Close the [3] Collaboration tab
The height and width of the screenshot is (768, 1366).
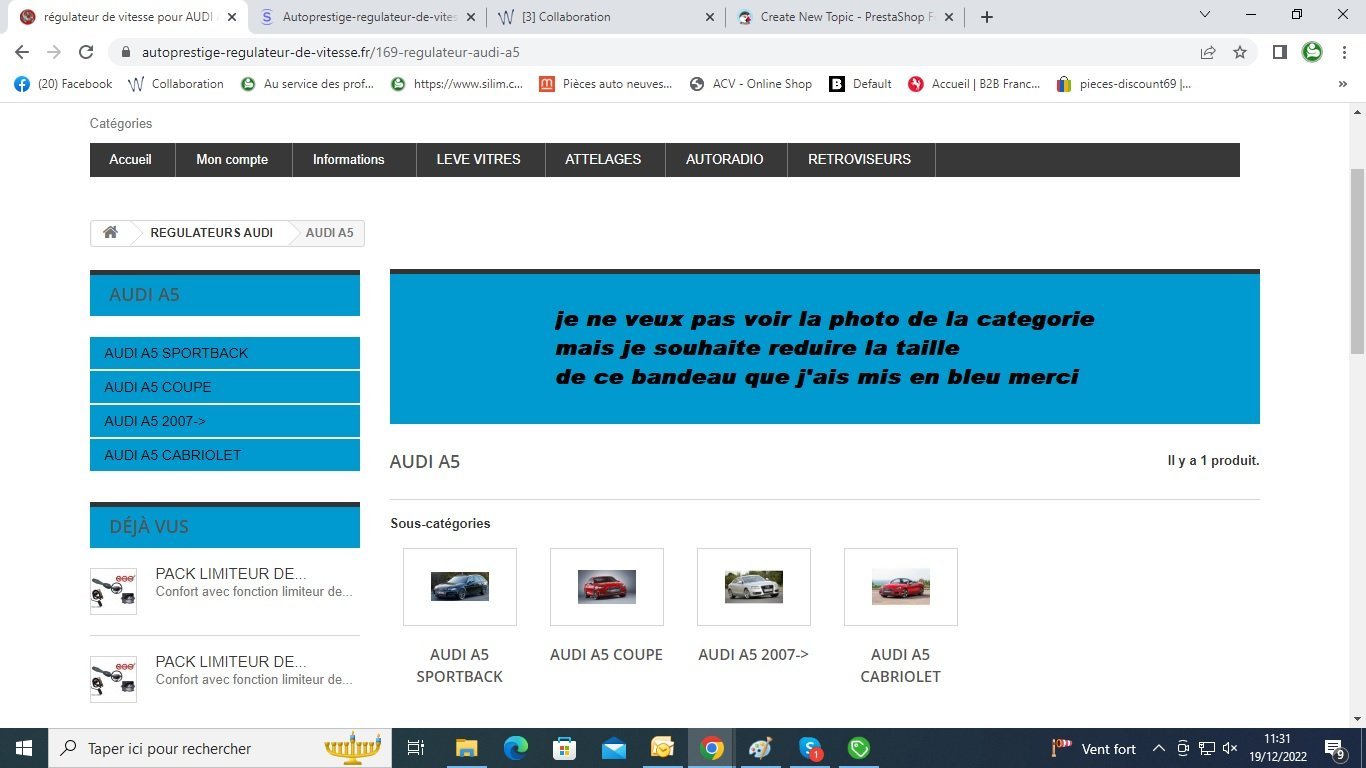(710, 17)
